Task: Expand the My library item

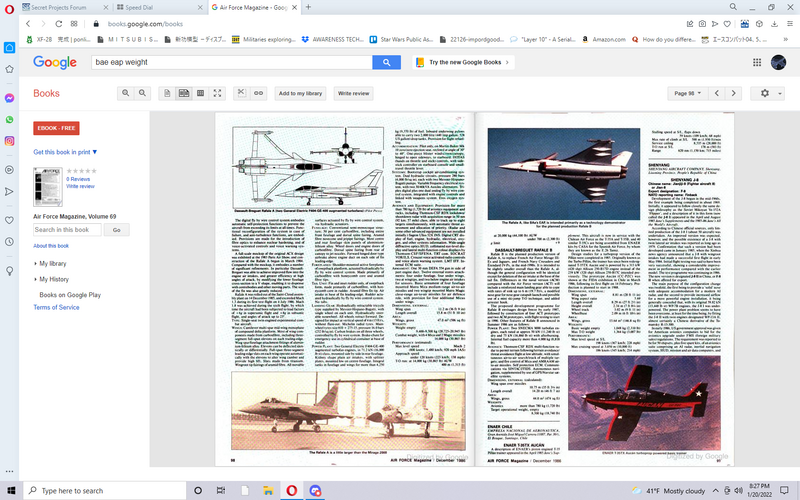Action: [x=53, y=264]
